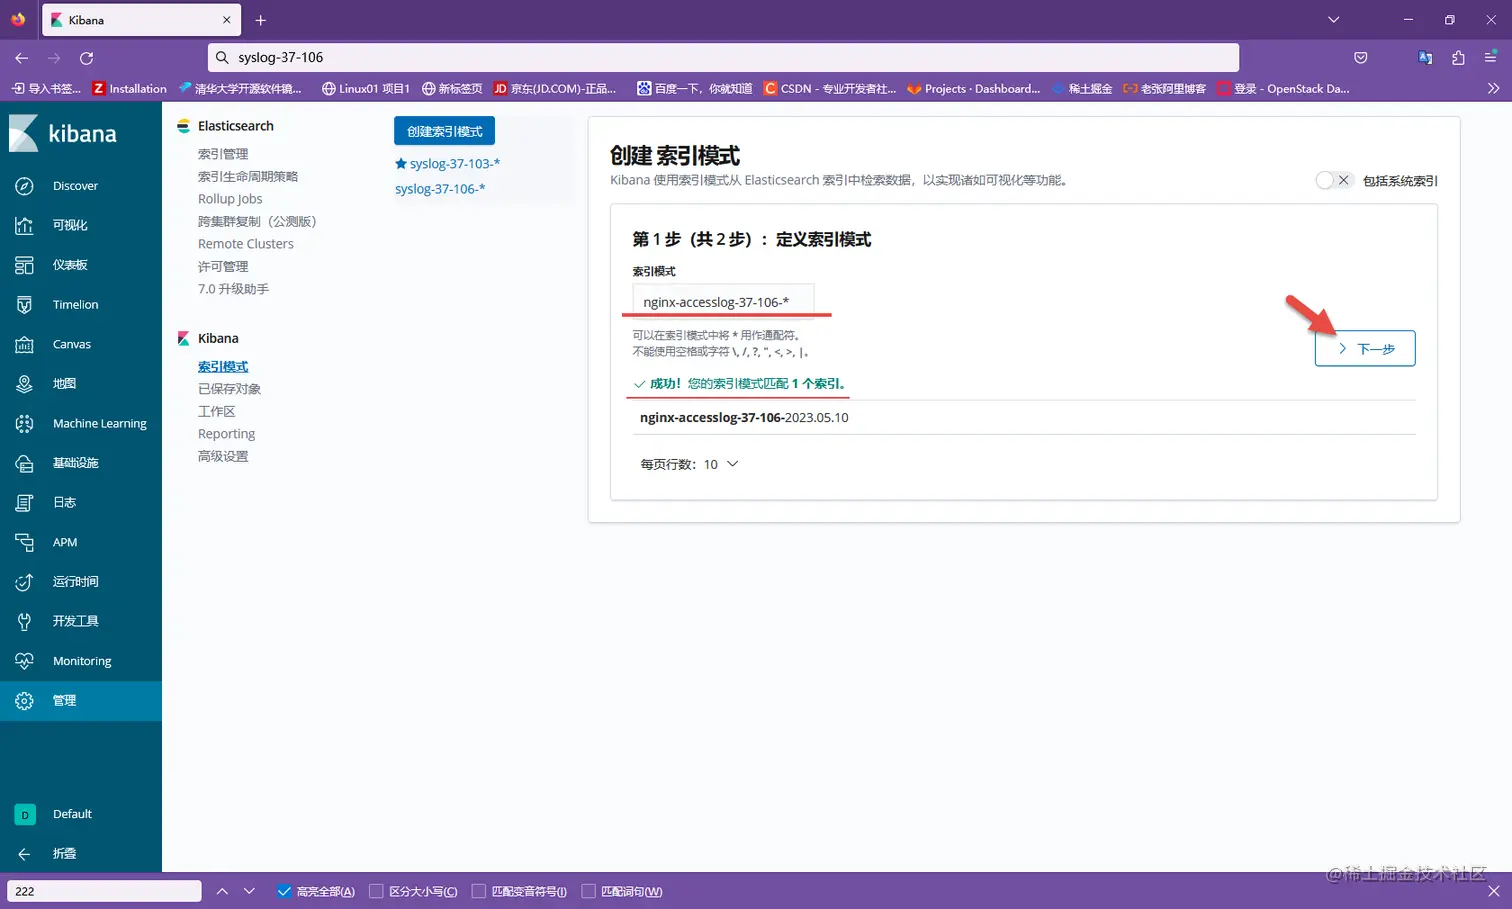Open the syslog-37-103-* index pattern
This screenshot has width=1512, height=909.
coord(454,163)
